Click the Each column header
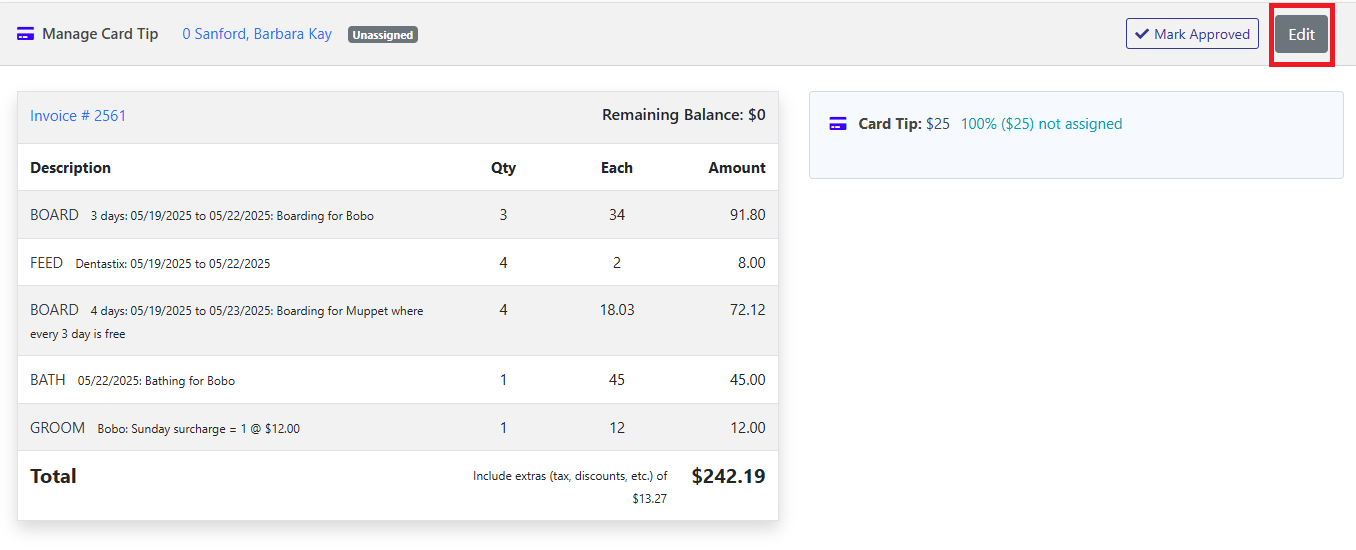 coord(617,168)
